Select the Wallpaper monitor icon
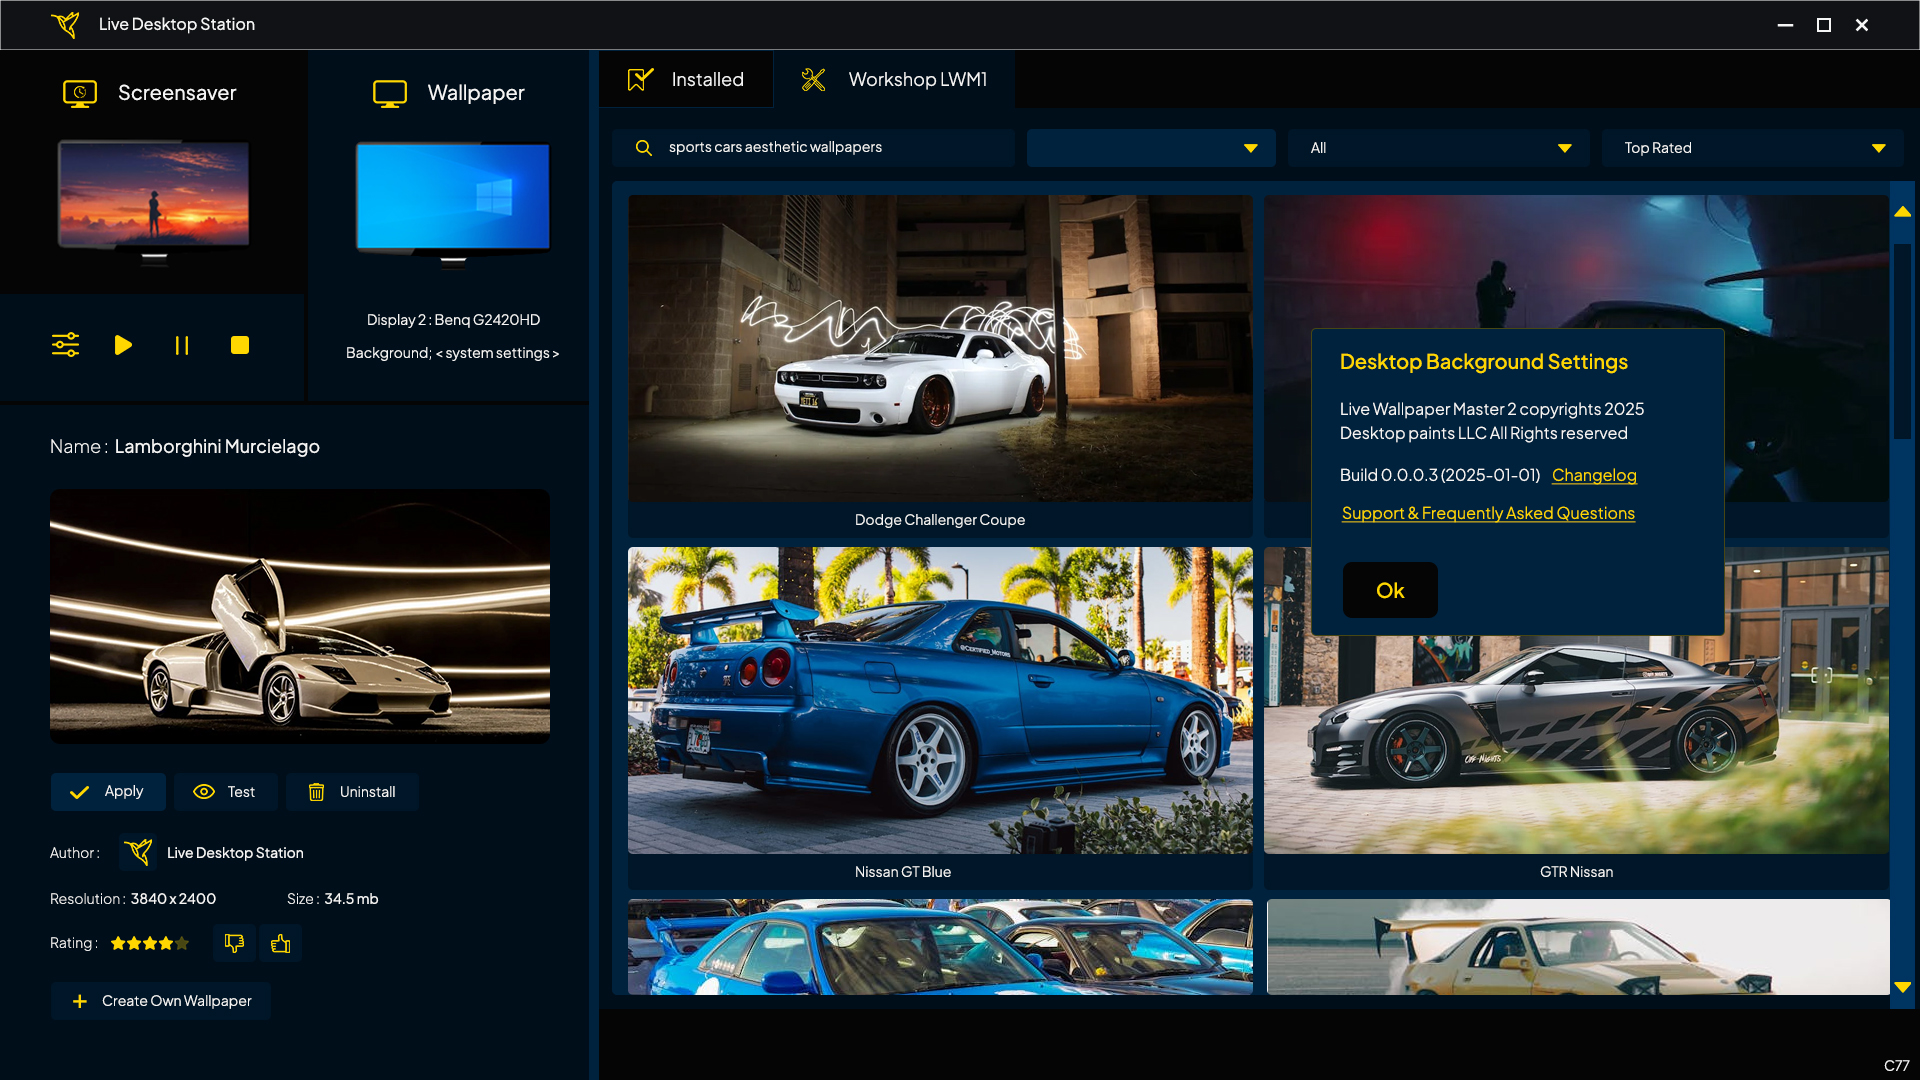 click(x=390, y=92)
